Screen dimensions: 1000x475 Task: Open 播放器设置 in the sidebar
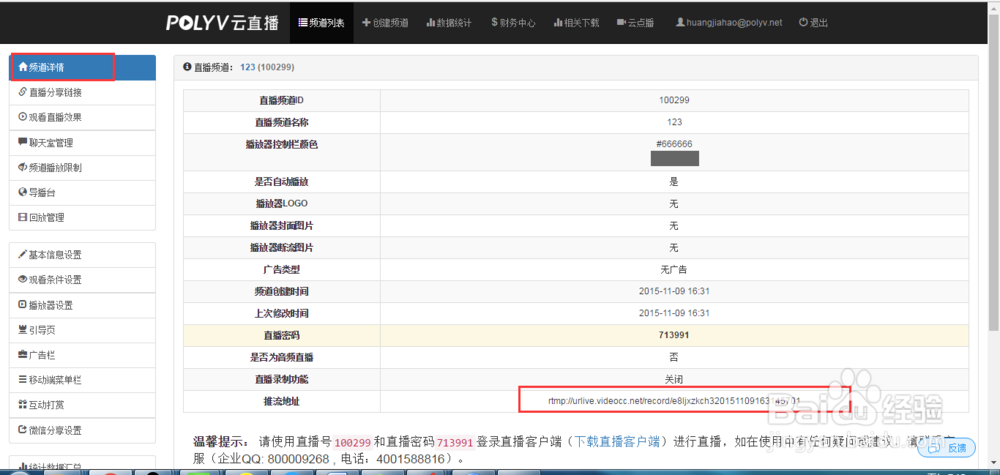(x=82, y=305)
